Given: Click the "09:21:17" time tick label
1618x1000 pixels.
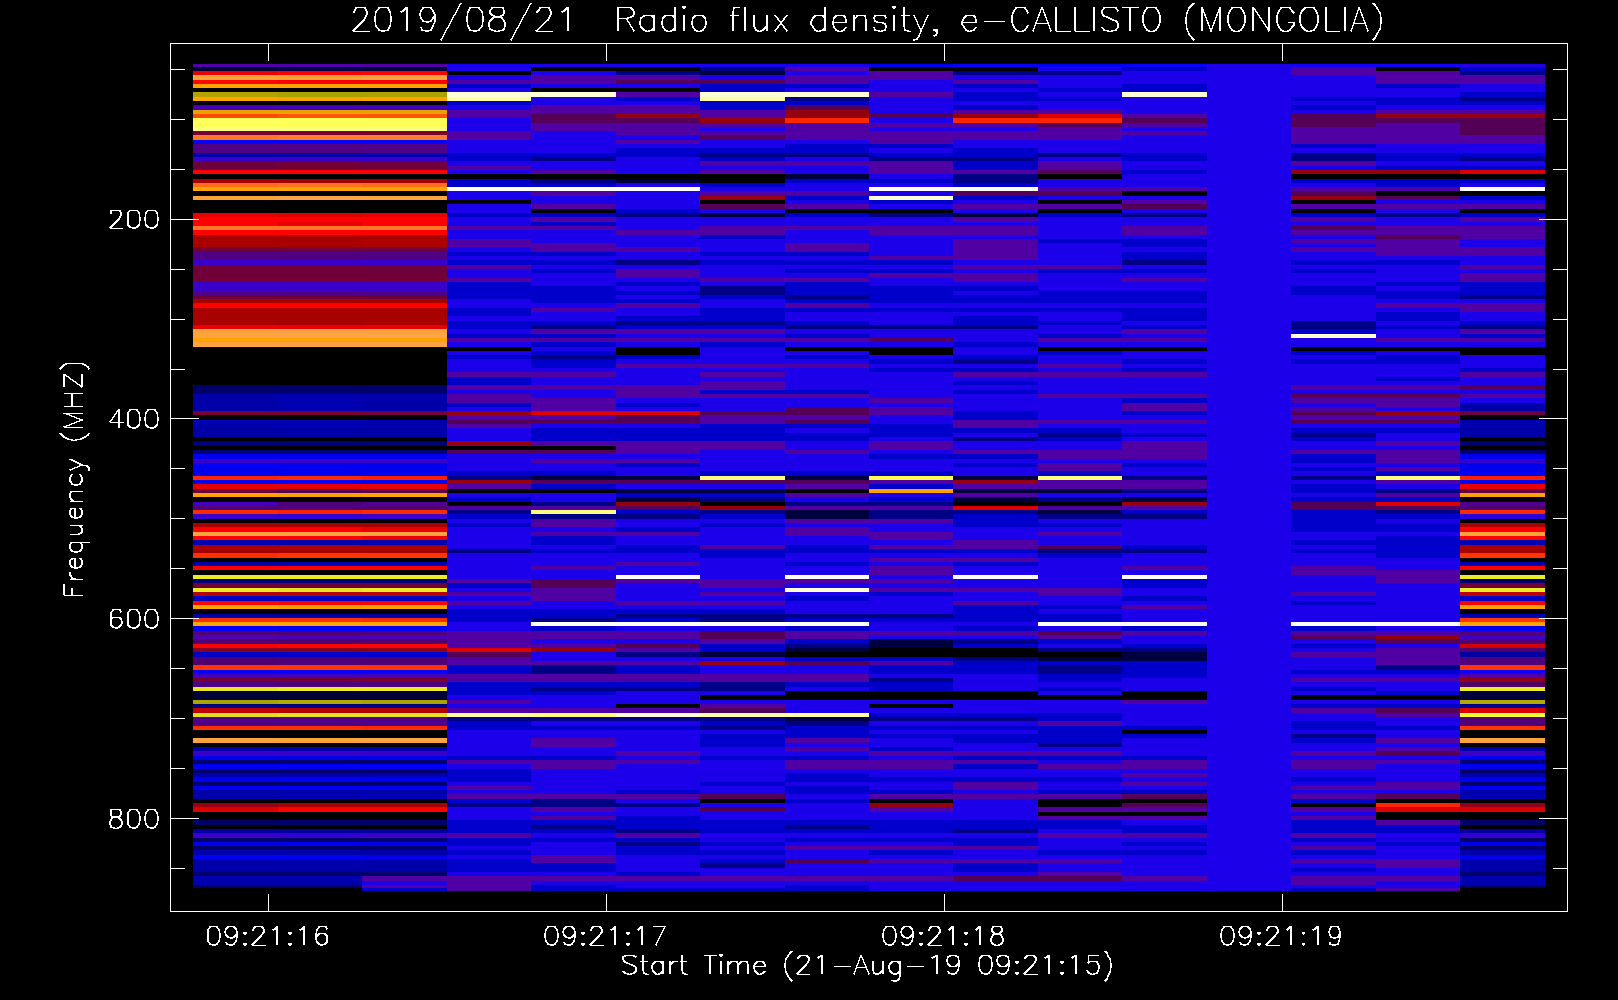Looking at the screenshot, I should (605, 936).
